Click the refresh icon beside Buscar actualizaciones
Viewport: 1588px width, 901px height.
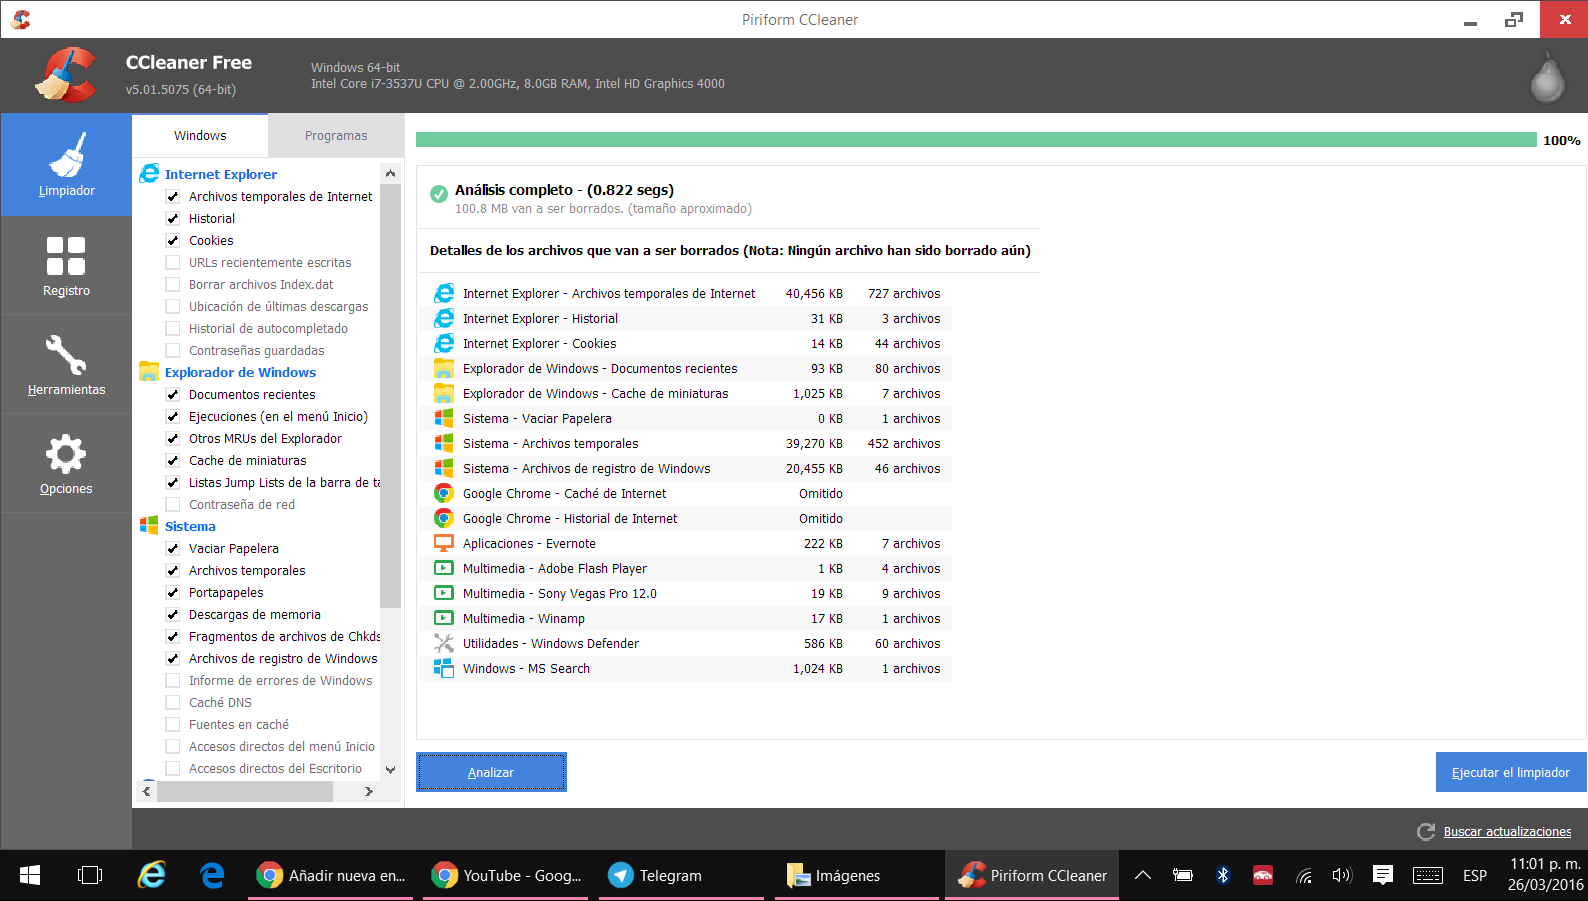1426,832
